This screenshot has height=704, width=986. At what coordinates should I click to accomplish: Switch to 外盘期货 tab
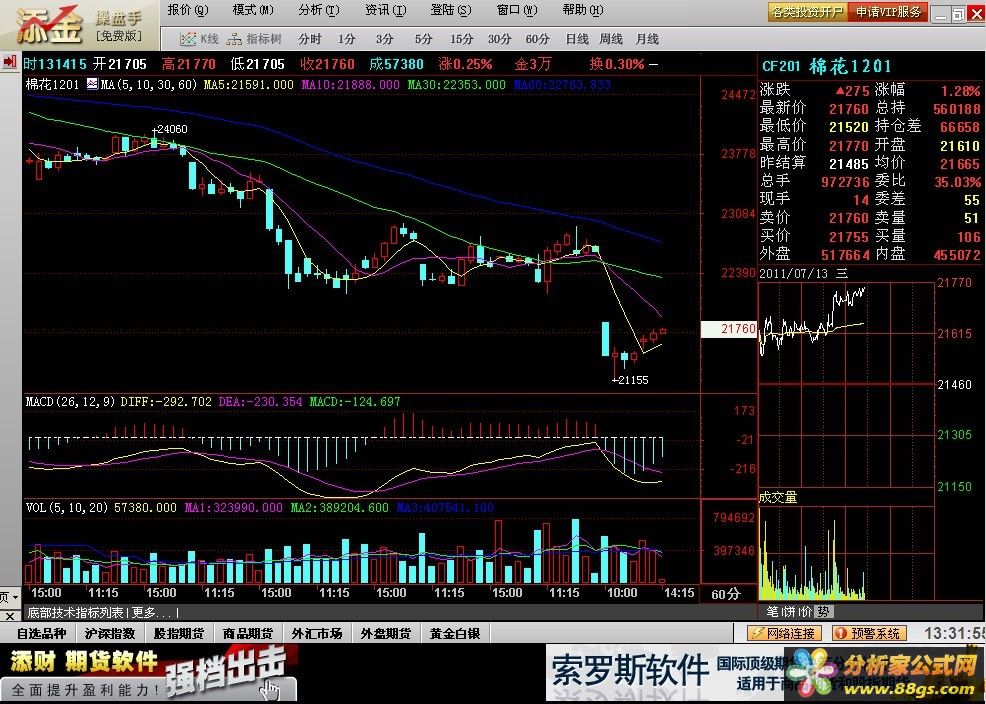click(385, 634)
